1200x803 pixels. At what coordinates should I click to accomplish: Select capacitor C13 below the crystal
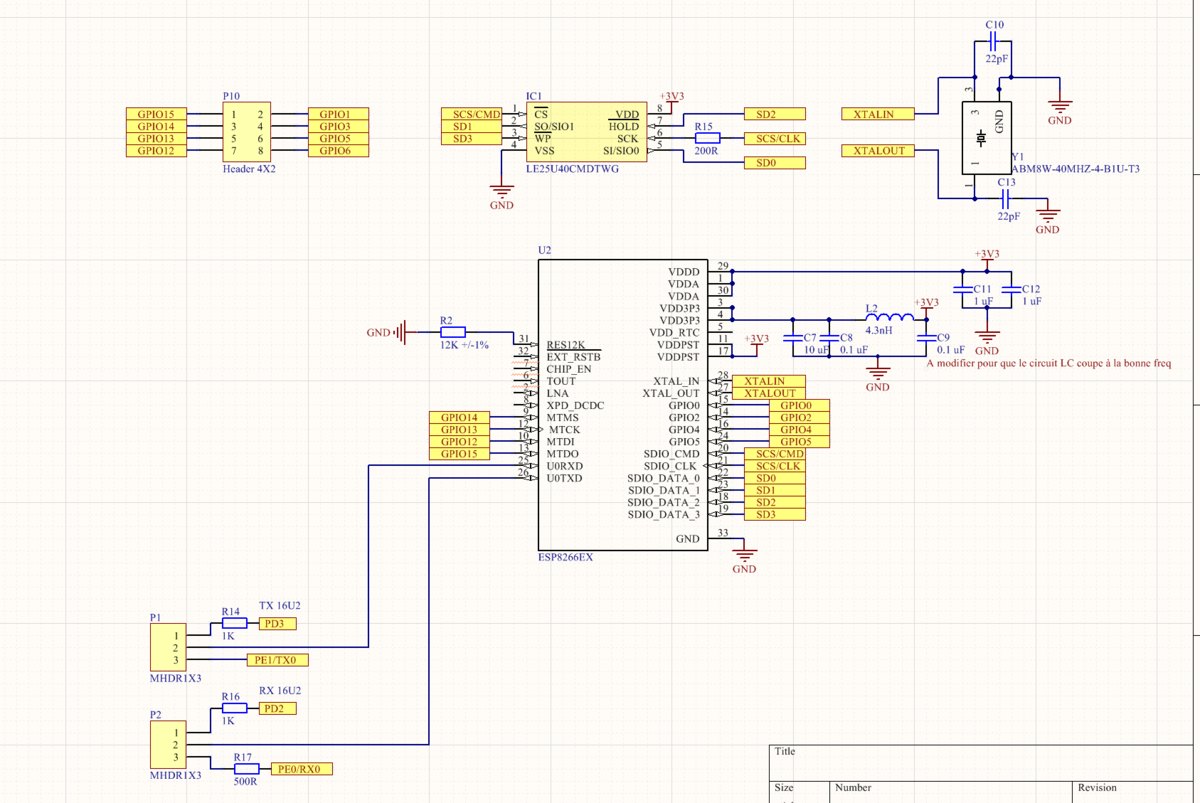click(x=1006, y=199)
